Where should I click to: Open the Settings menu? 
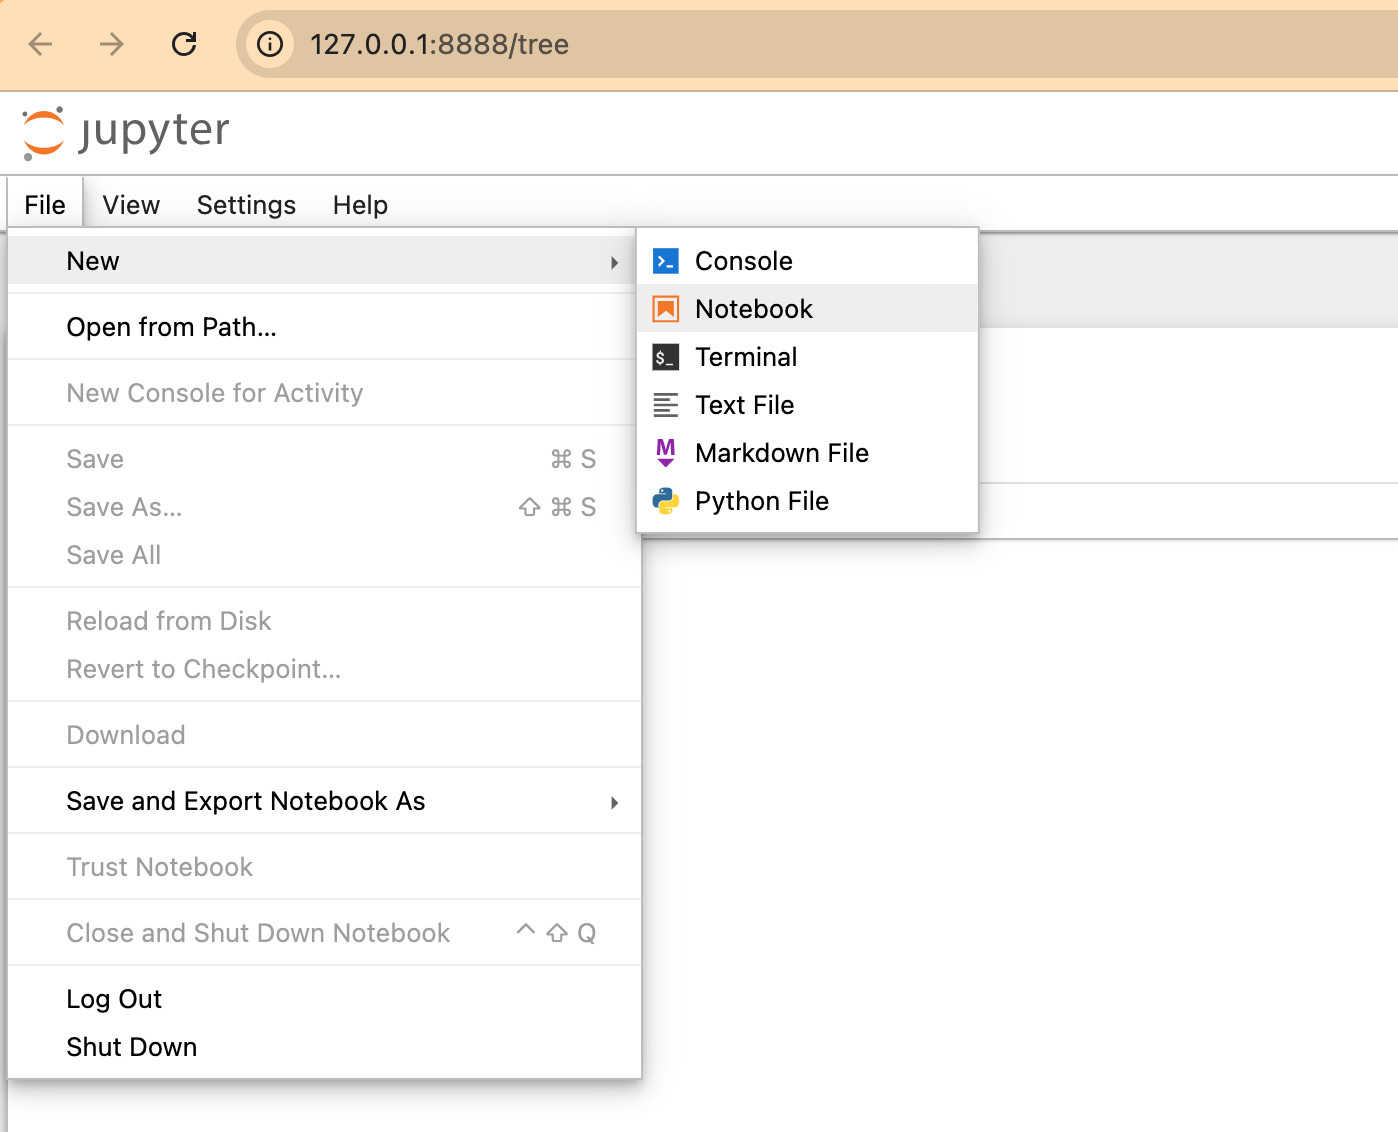coord(246,205)
